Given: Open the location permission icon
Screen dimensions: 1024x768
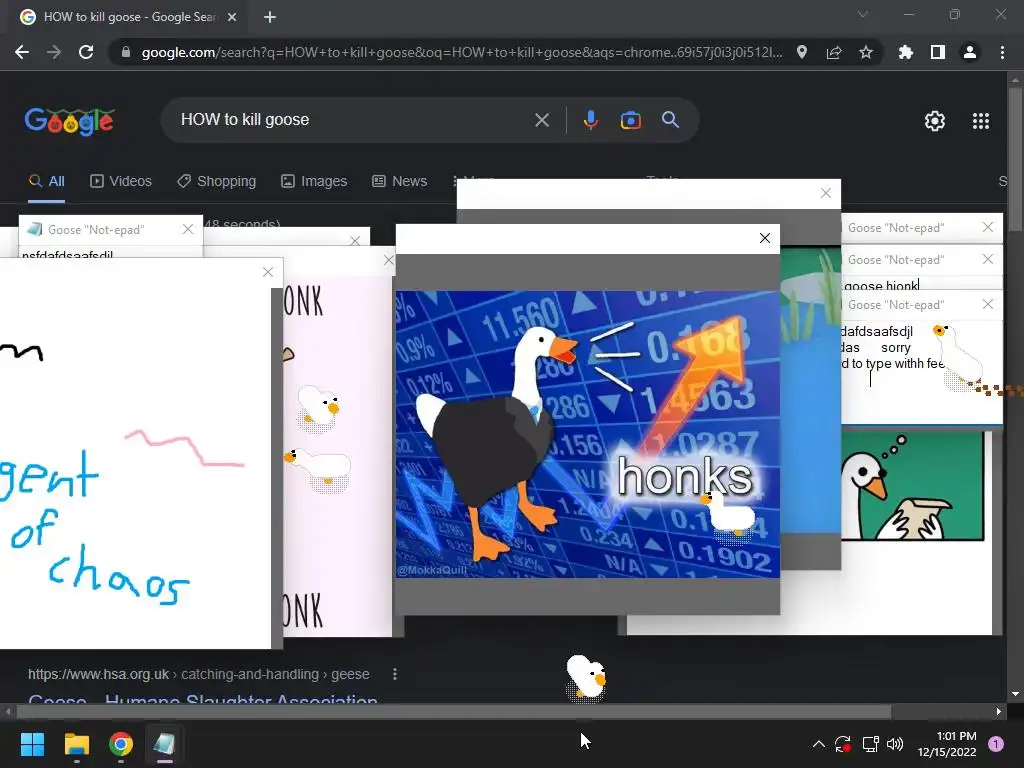Looking at the screenshot, I should [x=802, y=52].
